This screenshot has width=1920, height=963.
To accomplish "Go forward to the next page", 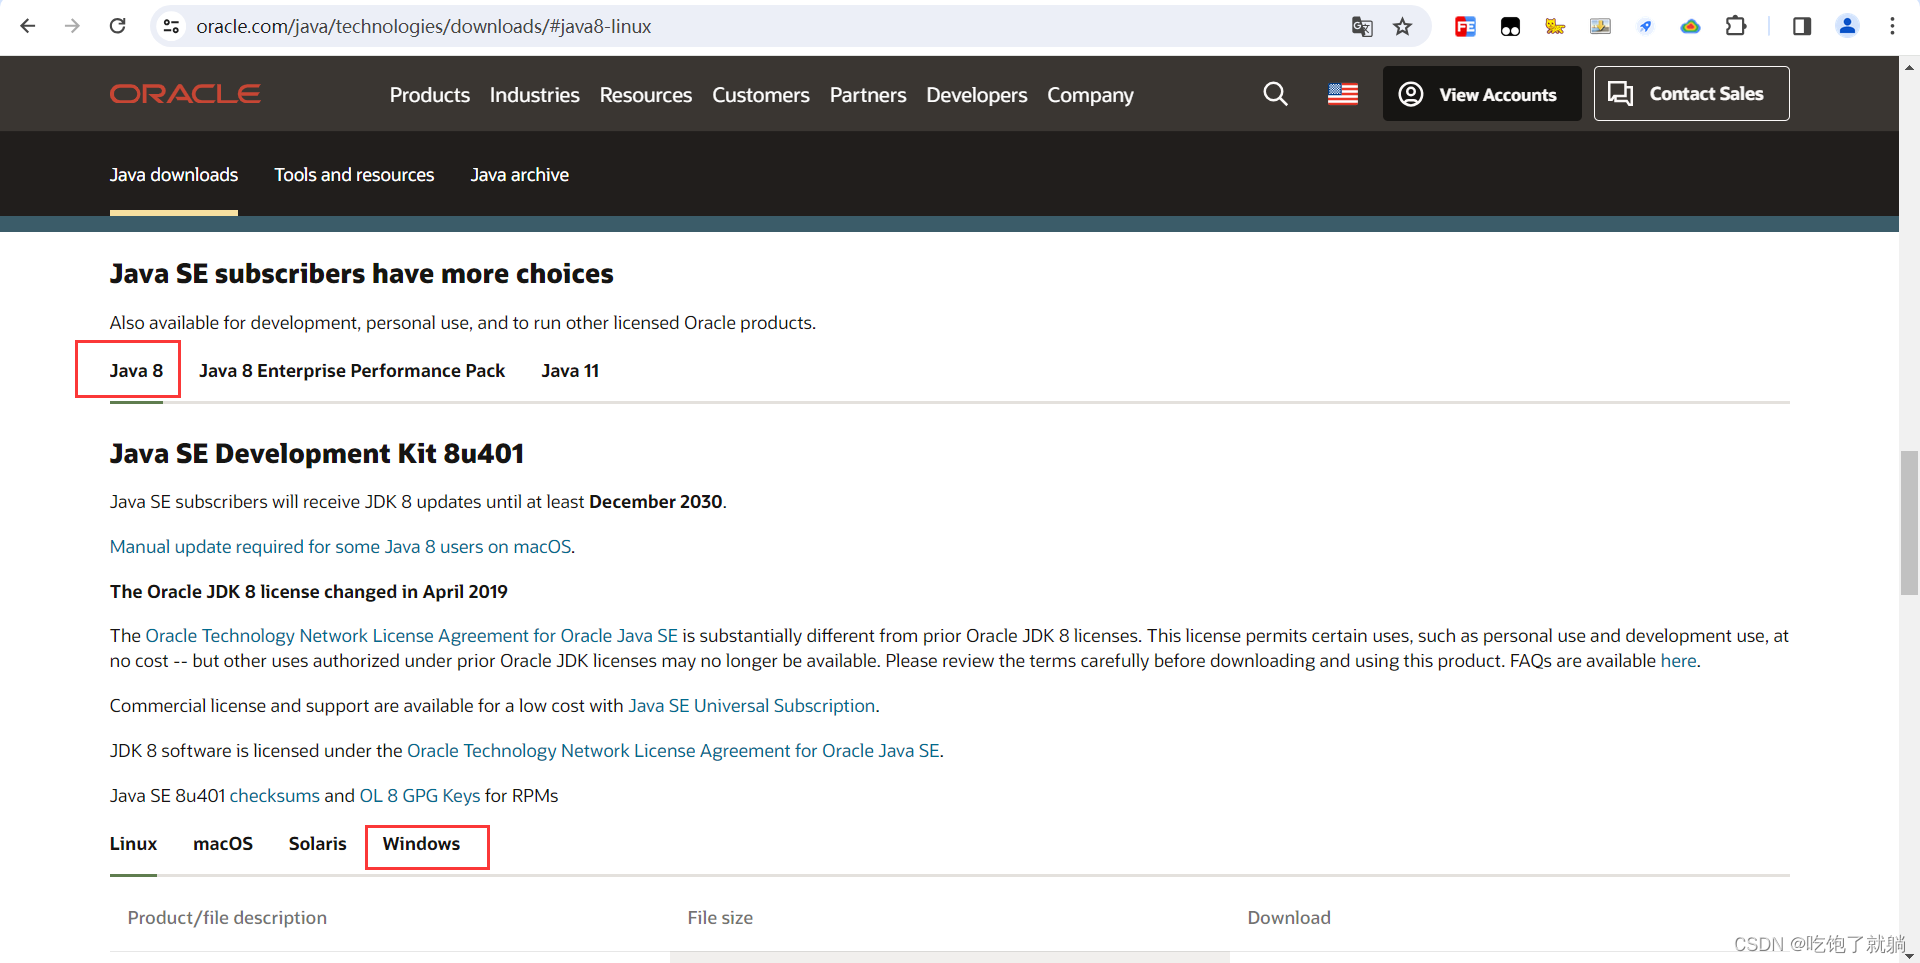I will pyautogui.click(x=72, y=26).
